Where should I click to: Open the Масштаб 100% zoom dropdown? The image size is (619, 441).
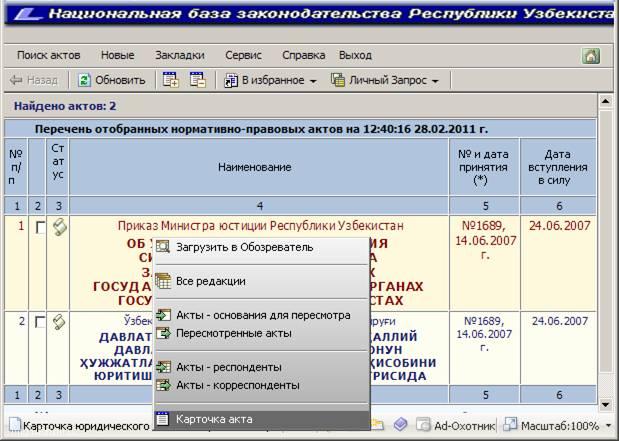point(607,426)
